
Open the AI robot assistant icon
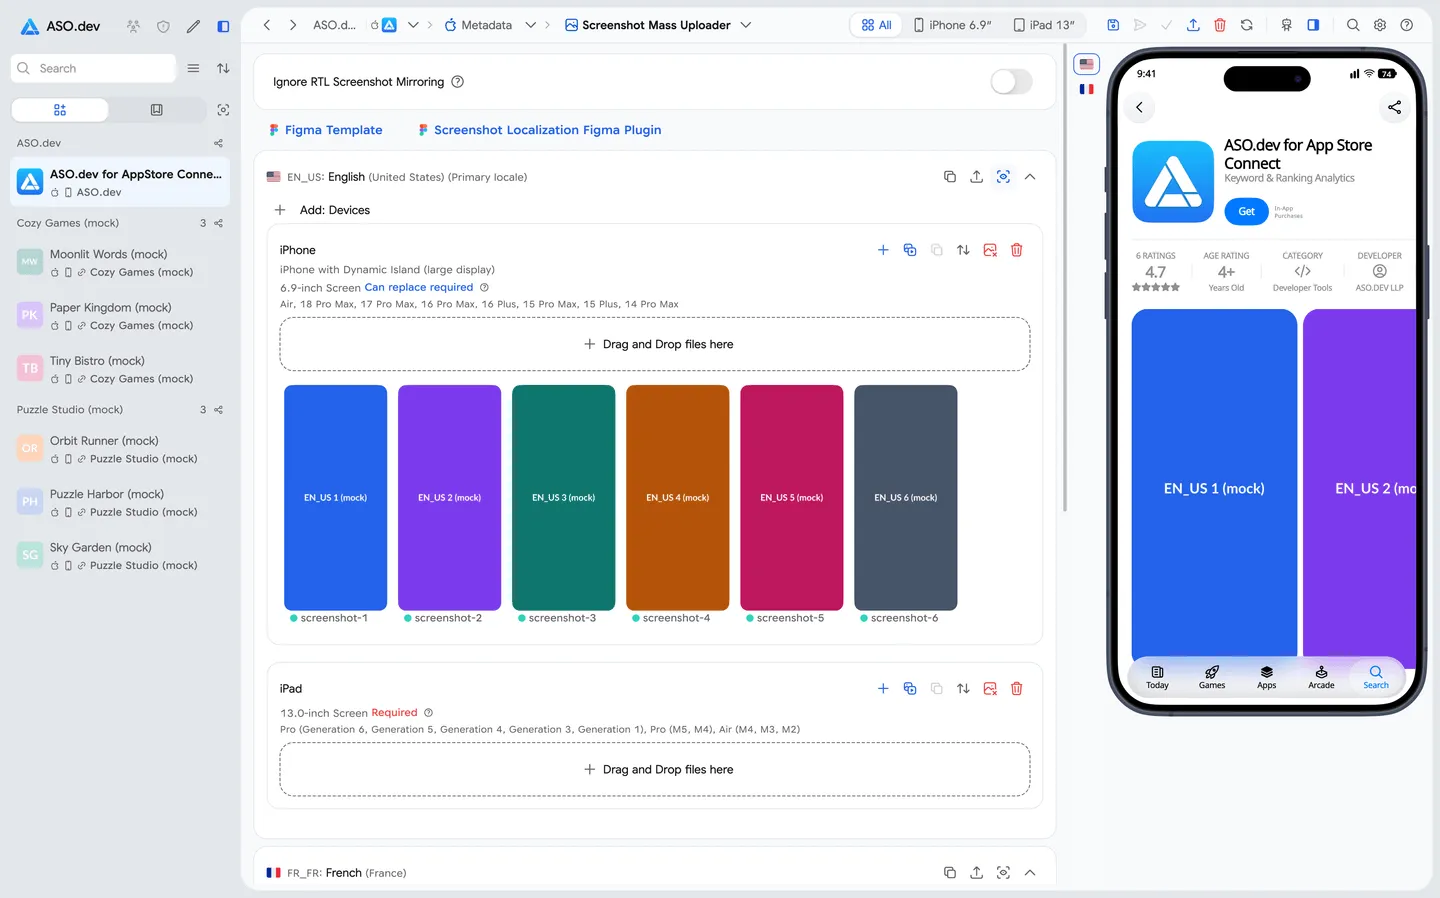(1287, 25)
